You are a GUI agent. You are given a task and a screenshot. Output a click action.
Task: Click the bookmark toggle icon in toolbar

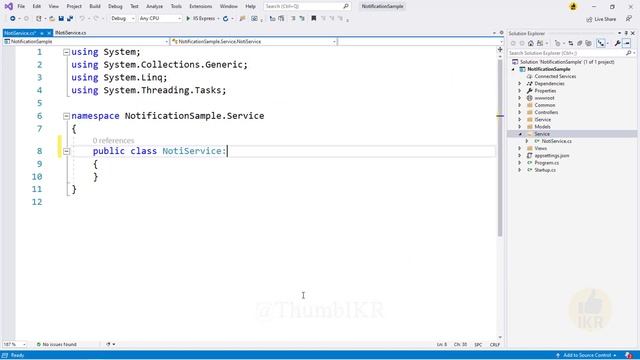point(313,18)
